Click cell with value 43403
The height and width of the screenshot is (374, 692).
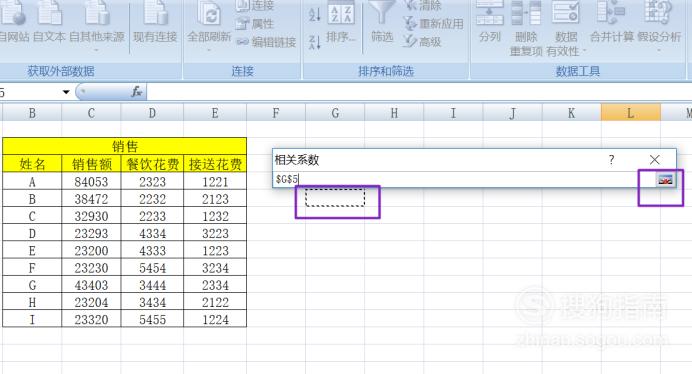91,285
